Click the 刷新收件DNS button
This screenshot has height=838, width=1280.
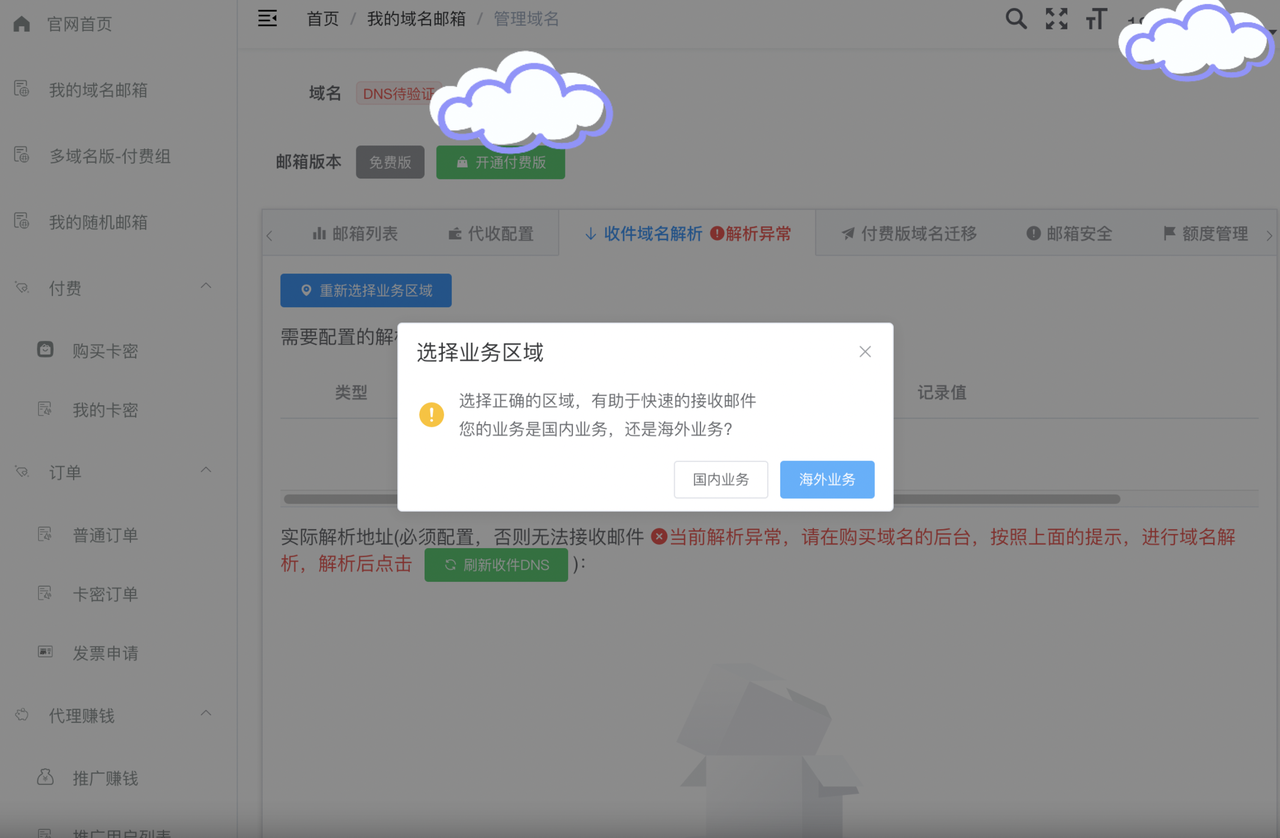pos(496,565)
